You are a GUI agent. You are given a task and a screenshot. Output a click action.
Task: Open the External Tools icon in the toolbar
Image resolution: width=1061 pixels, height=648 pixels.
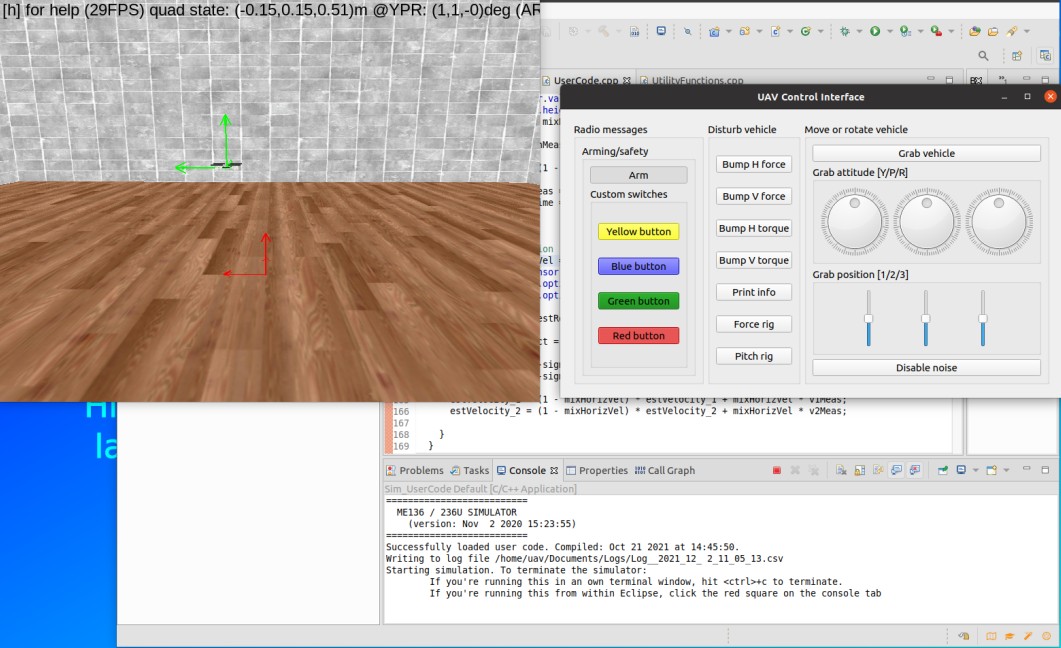[935, 31]
